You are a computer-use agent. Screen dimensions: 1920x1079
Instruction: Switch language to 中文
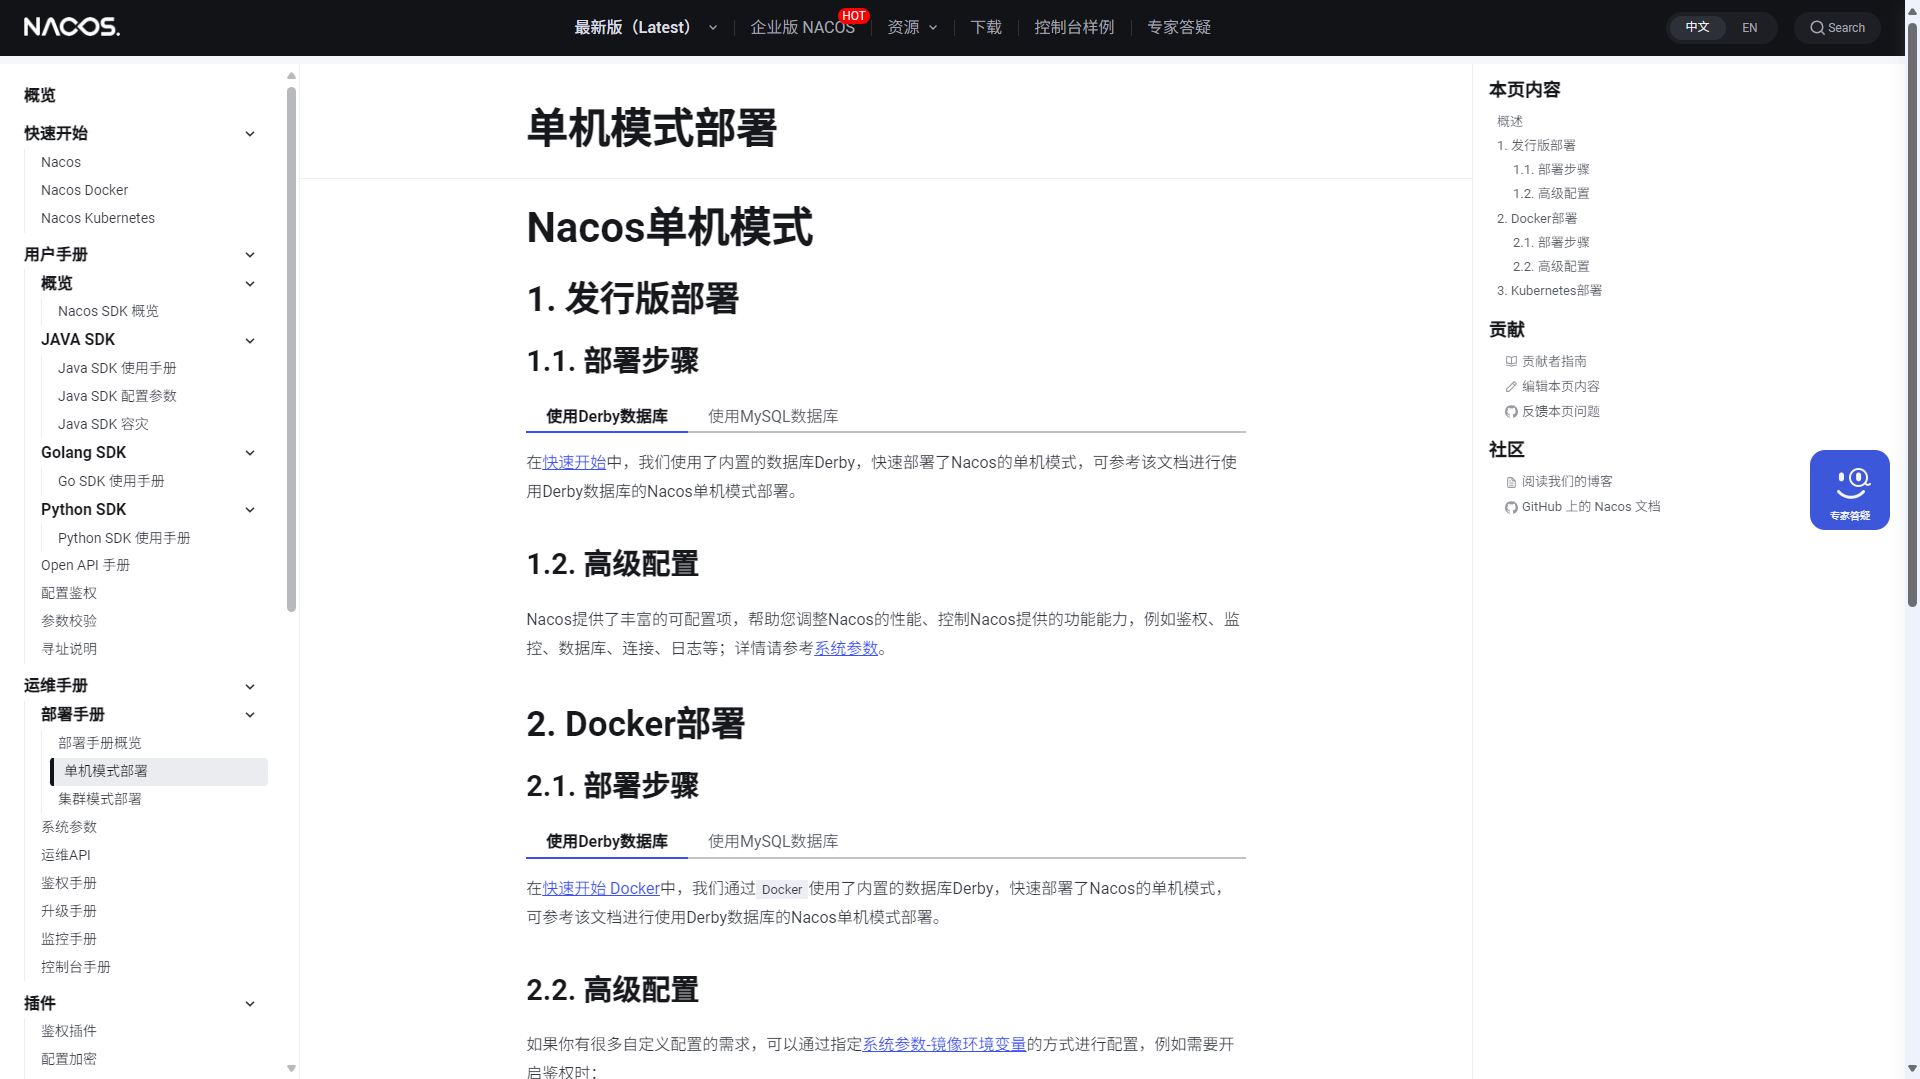coord(1697,27)
